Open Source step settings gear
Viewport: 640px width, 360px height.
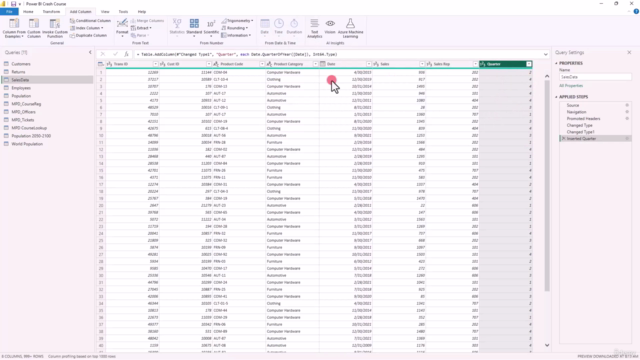tap(627, 105)
